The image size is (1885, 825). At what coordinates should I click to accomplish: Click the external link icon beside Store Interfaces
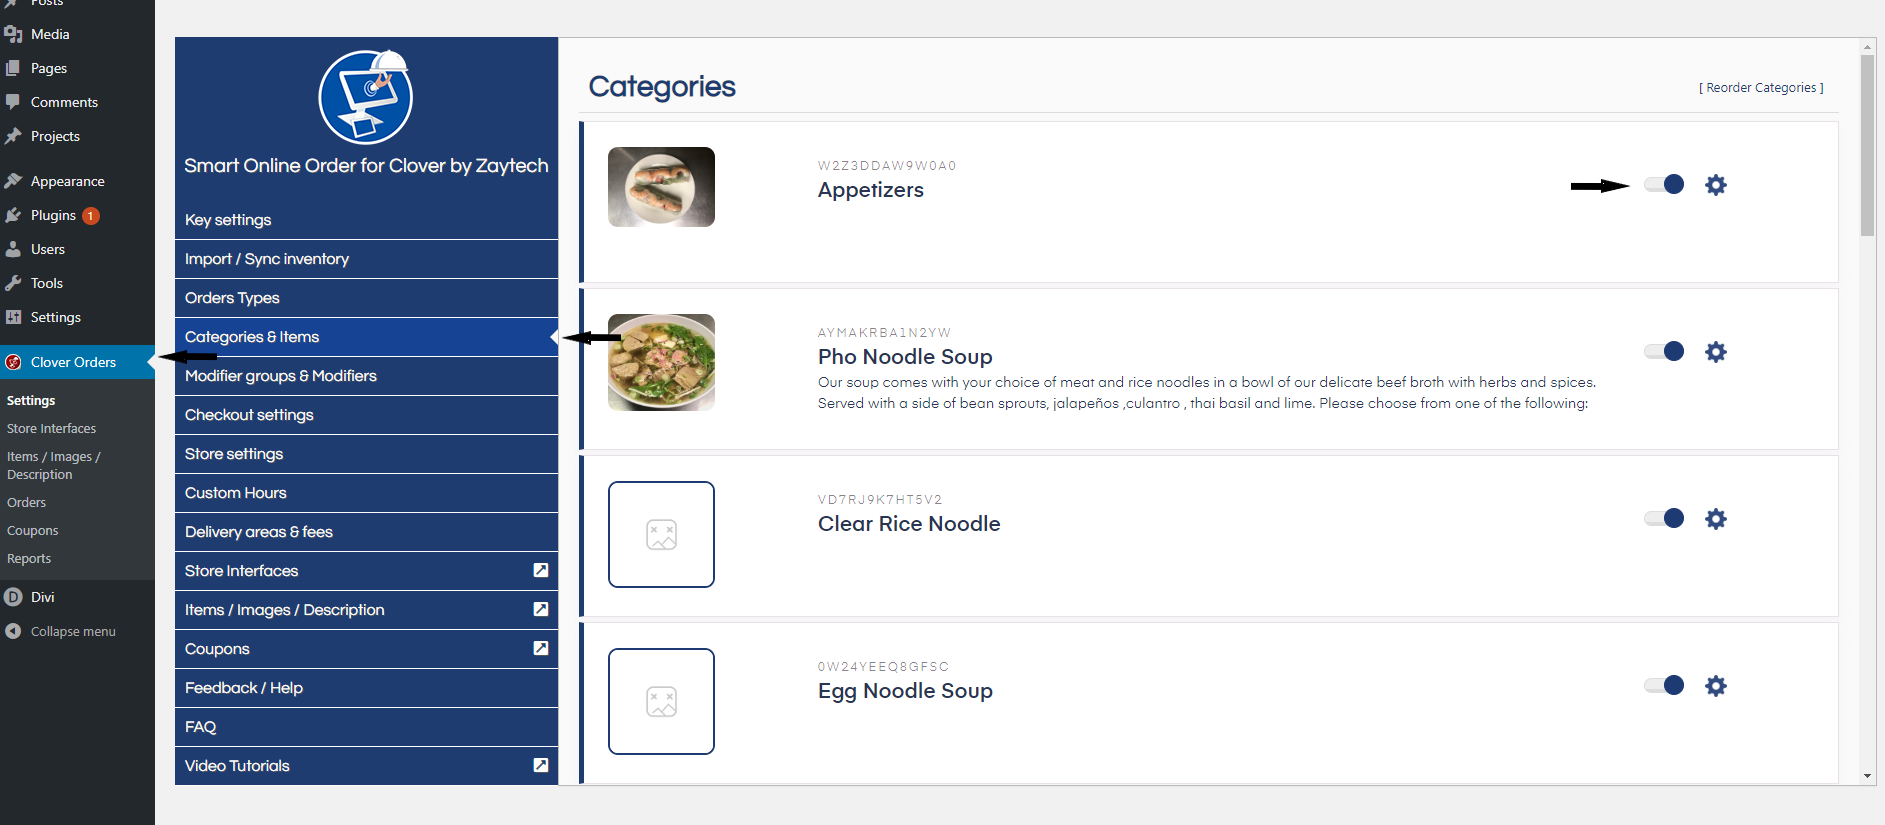tap(540, 570)
